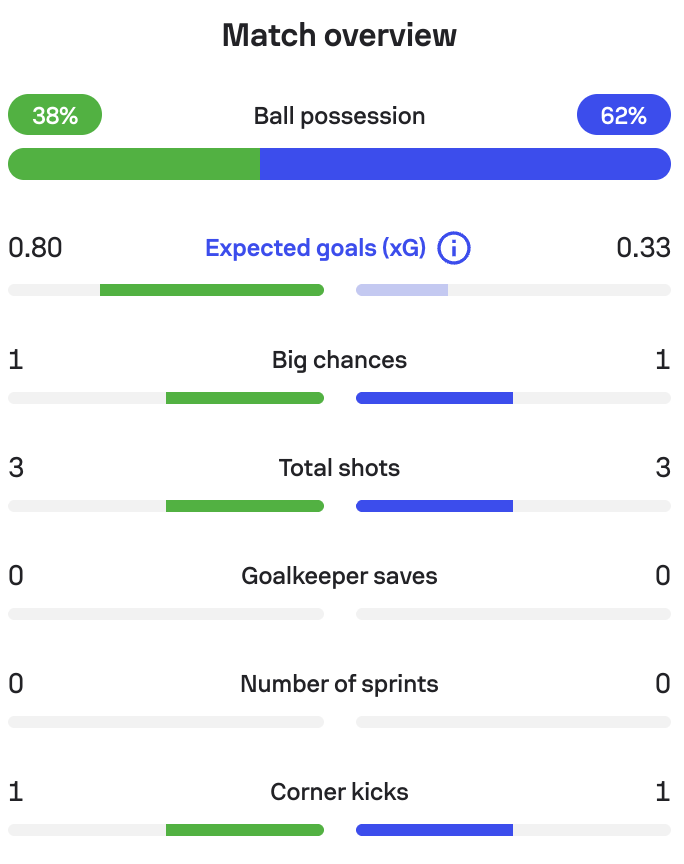Click the blue Total shots bar
Viewport: 684px width, 864px height.
point(434,506)
